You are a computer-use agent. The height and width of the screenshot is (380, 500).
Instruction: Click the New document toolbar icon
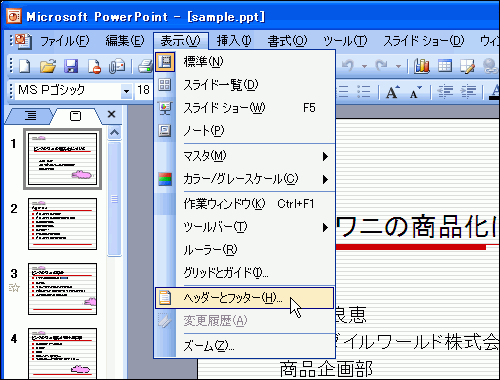point(25,66)
